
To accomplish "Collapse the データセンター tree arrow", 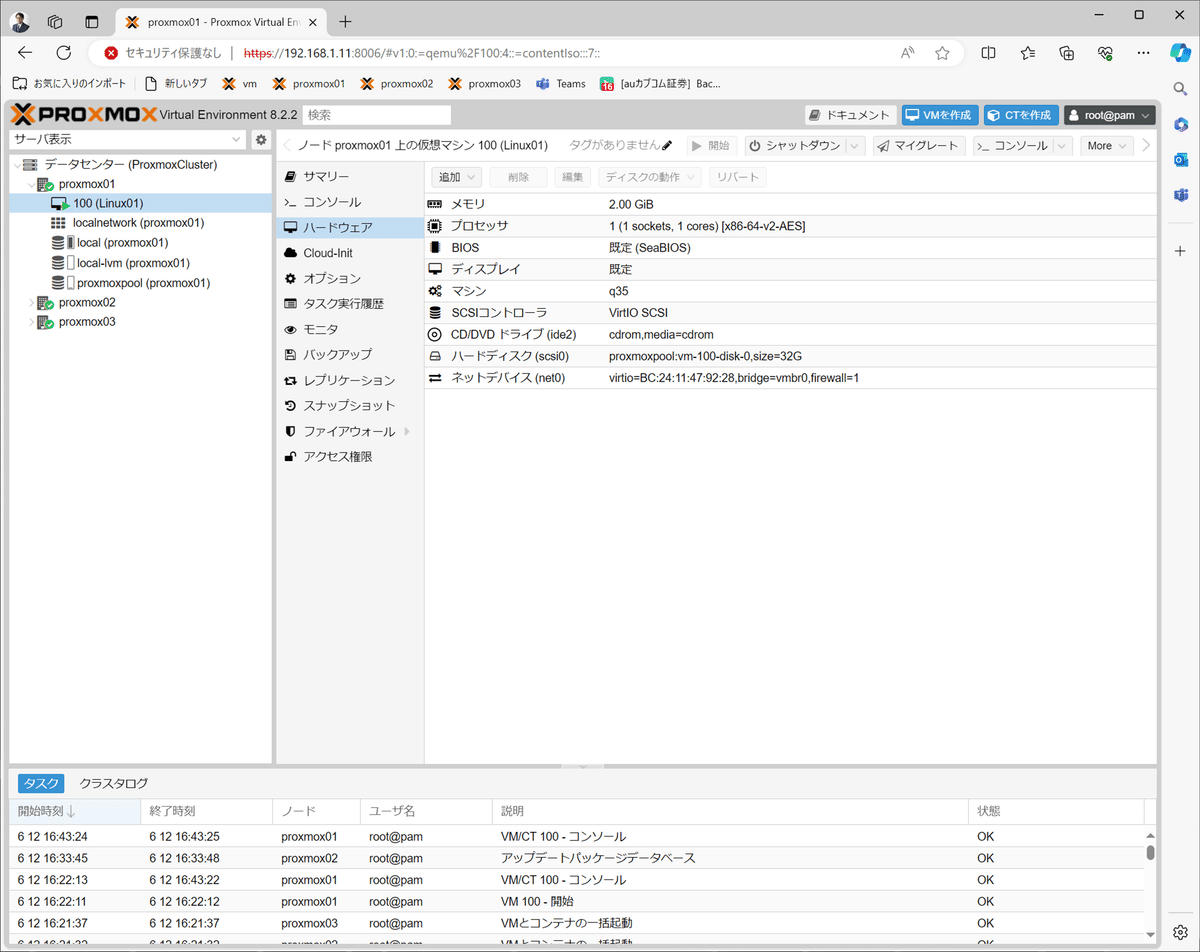I will click(16, 165).
